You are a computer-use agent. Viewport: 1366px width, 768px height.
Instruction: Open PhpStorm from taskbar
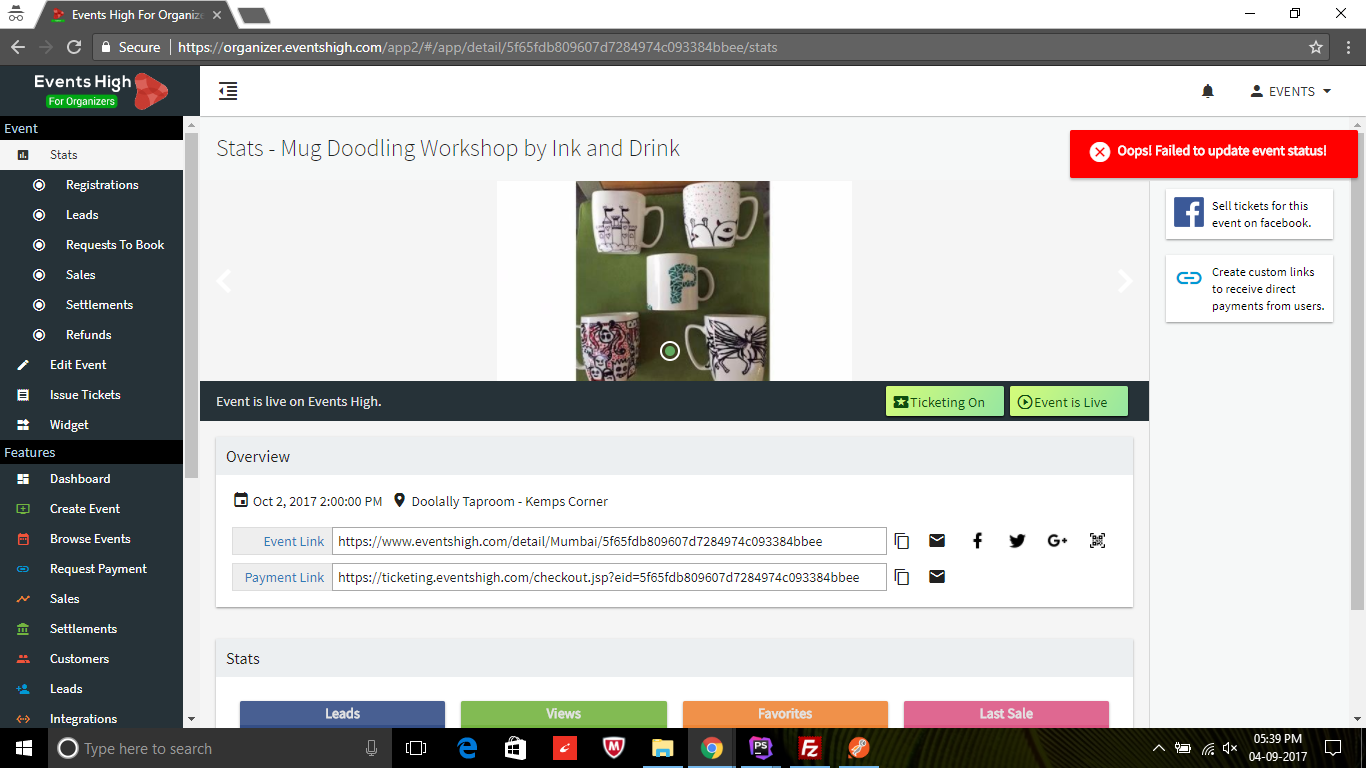tap(761, 748)
